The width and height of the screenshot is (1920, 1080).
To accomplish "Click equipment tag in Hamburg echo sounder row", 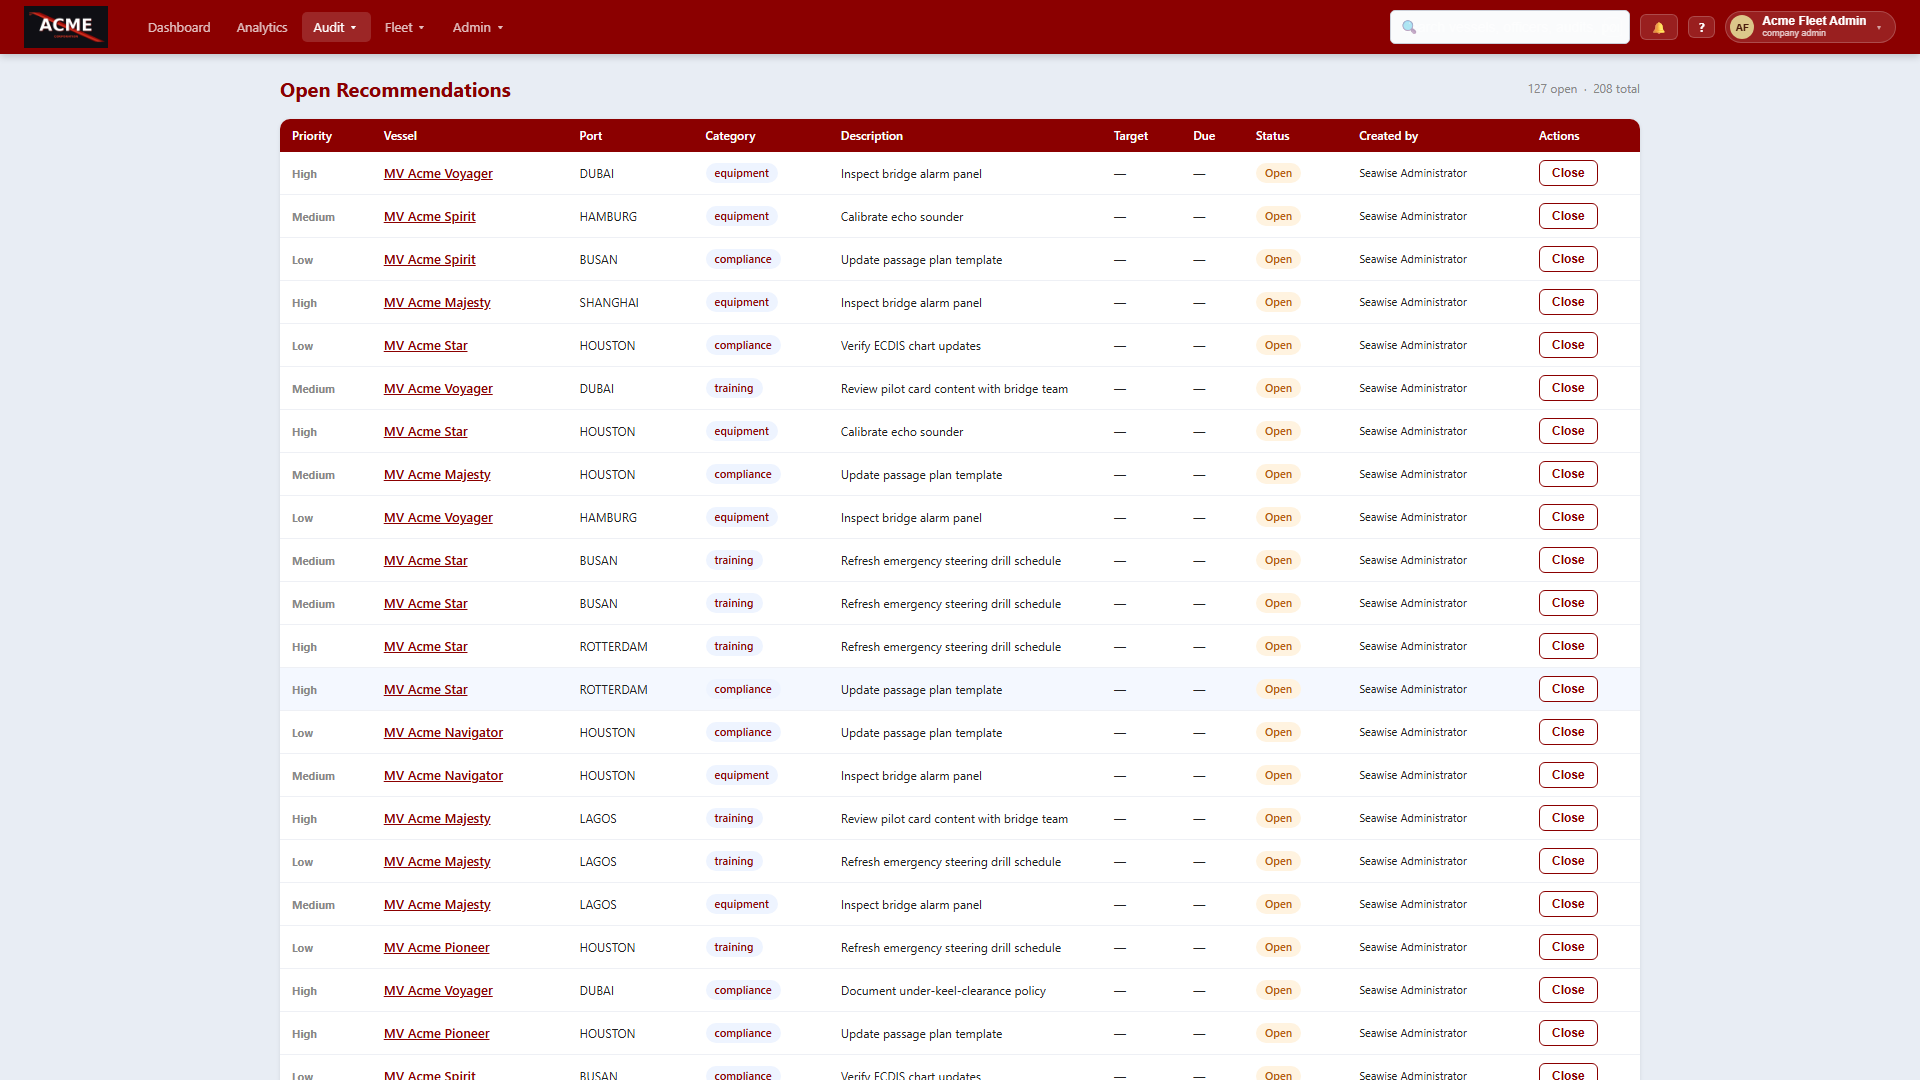I will (741, 216).
